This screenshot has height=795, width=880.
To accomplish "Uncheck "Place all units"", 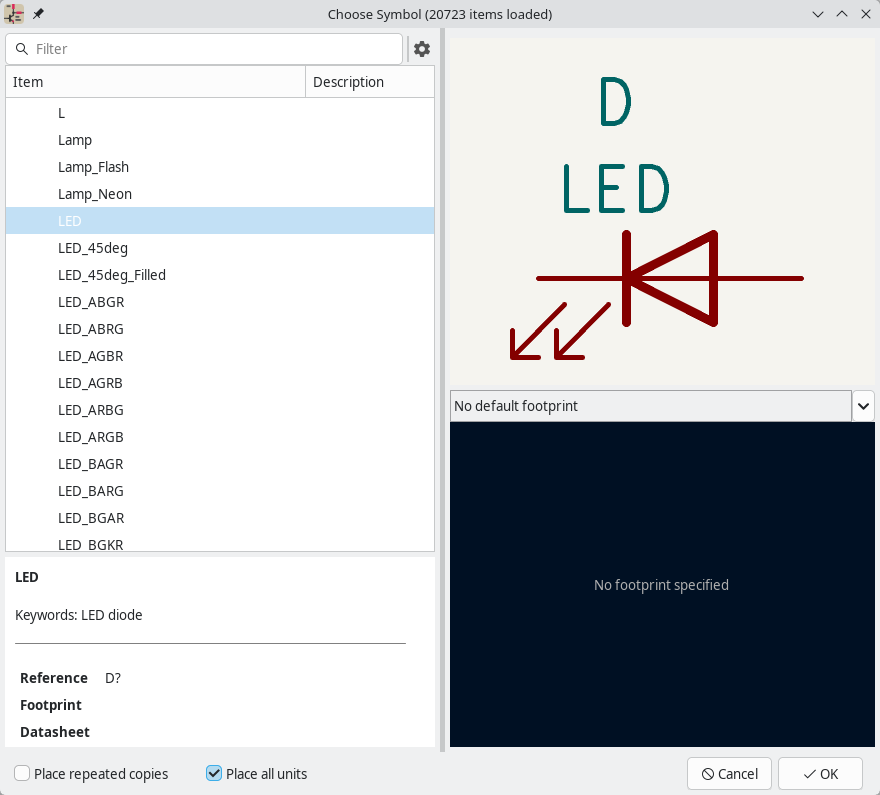I will click(x=213, y=773).
